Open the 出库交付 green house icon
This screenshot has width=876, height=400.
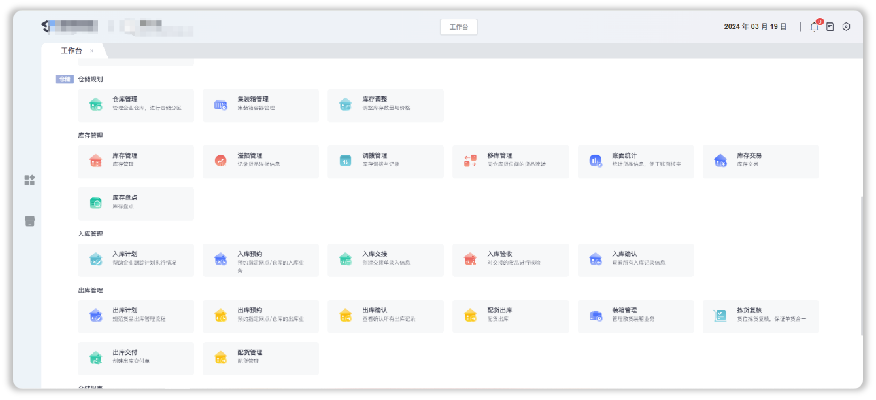95,357
